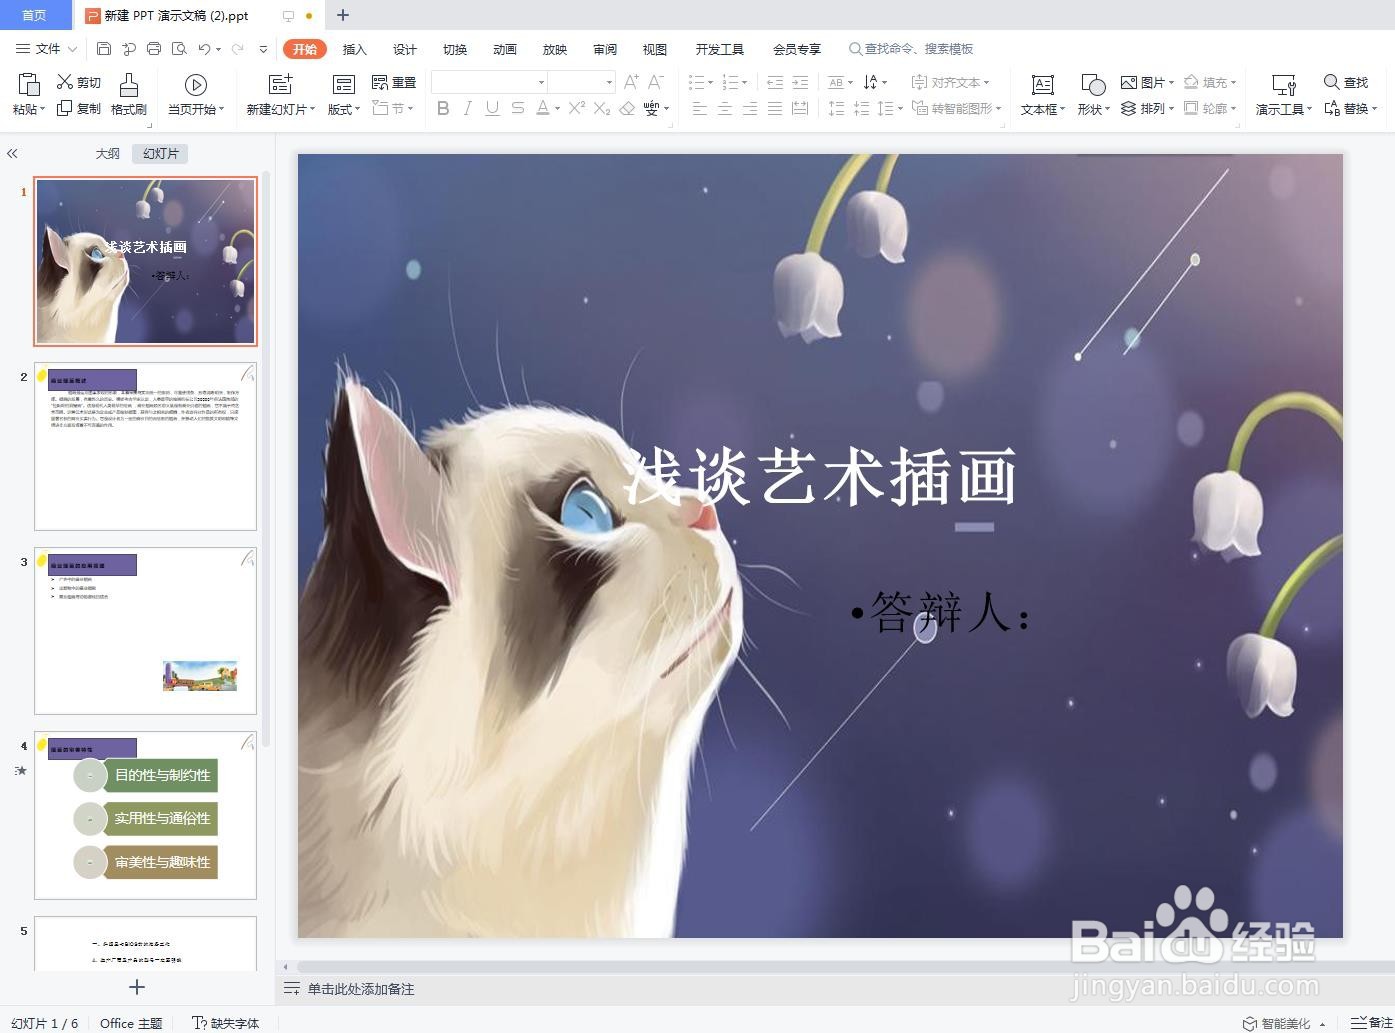Select slide 4 thumbnail

tap(145, 815)
